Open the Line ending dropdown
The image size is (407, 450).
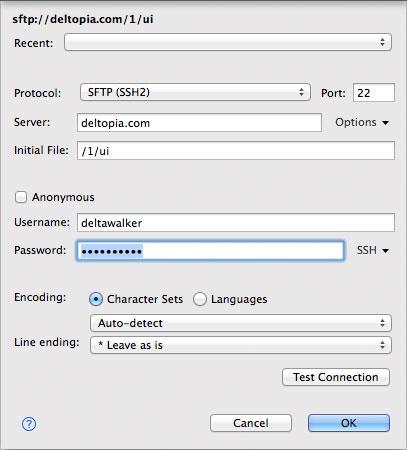pos(241,345)
